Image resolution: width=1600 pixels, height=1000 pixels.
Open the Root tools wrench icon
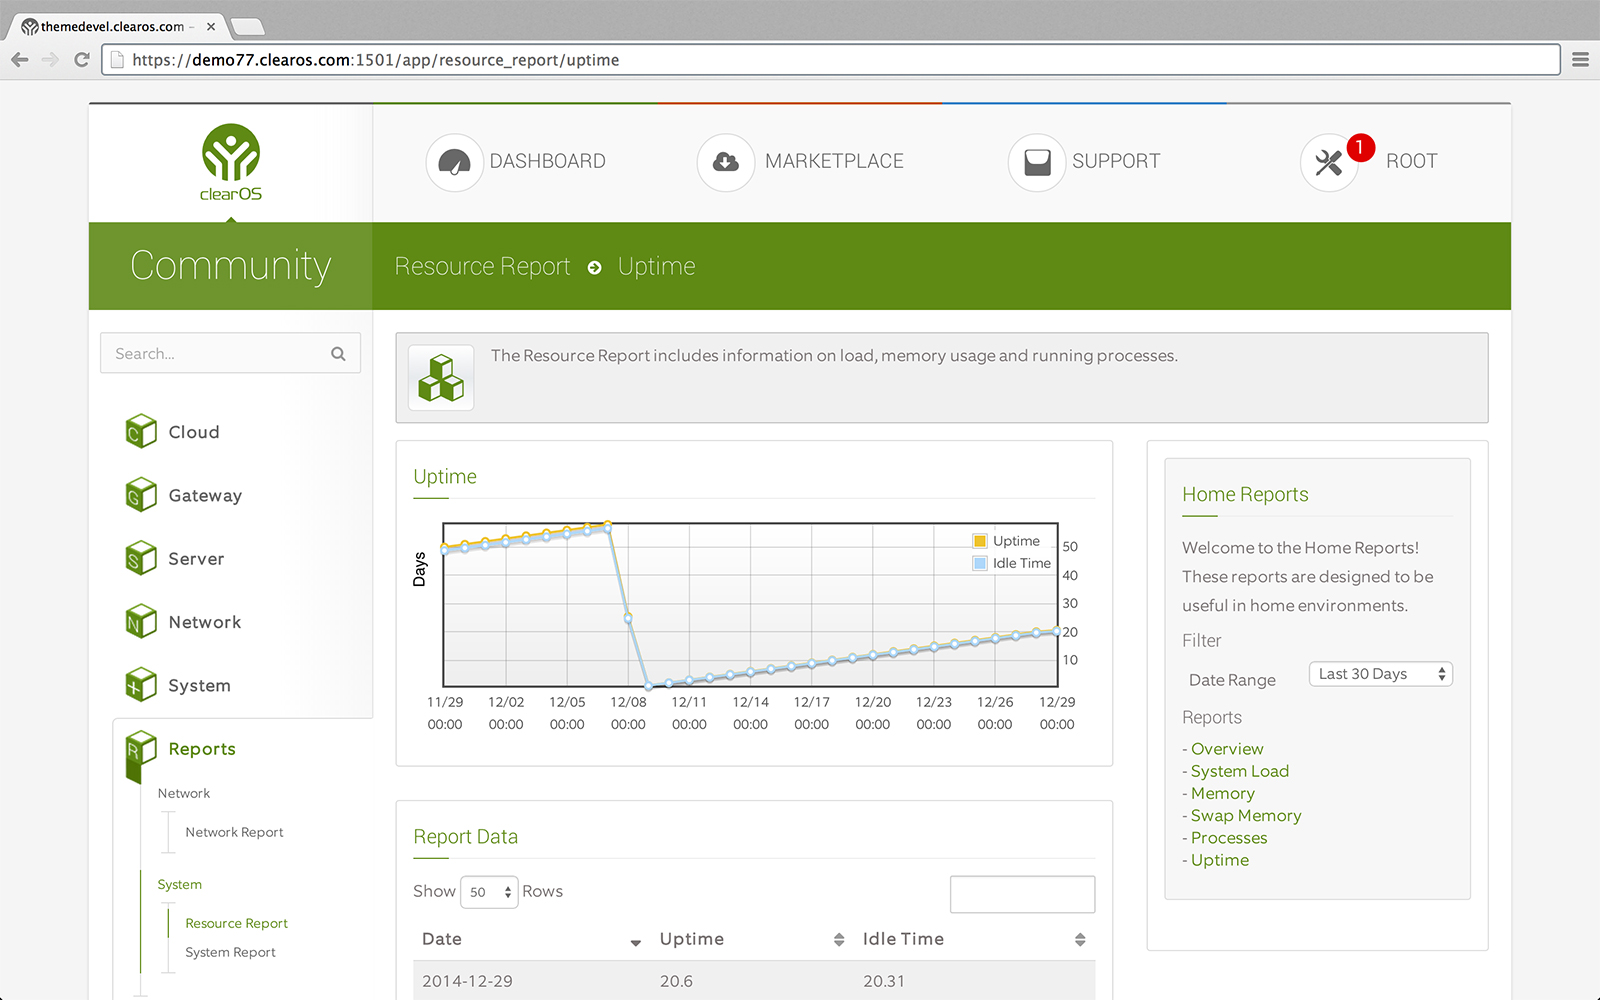click(1328, 163)
